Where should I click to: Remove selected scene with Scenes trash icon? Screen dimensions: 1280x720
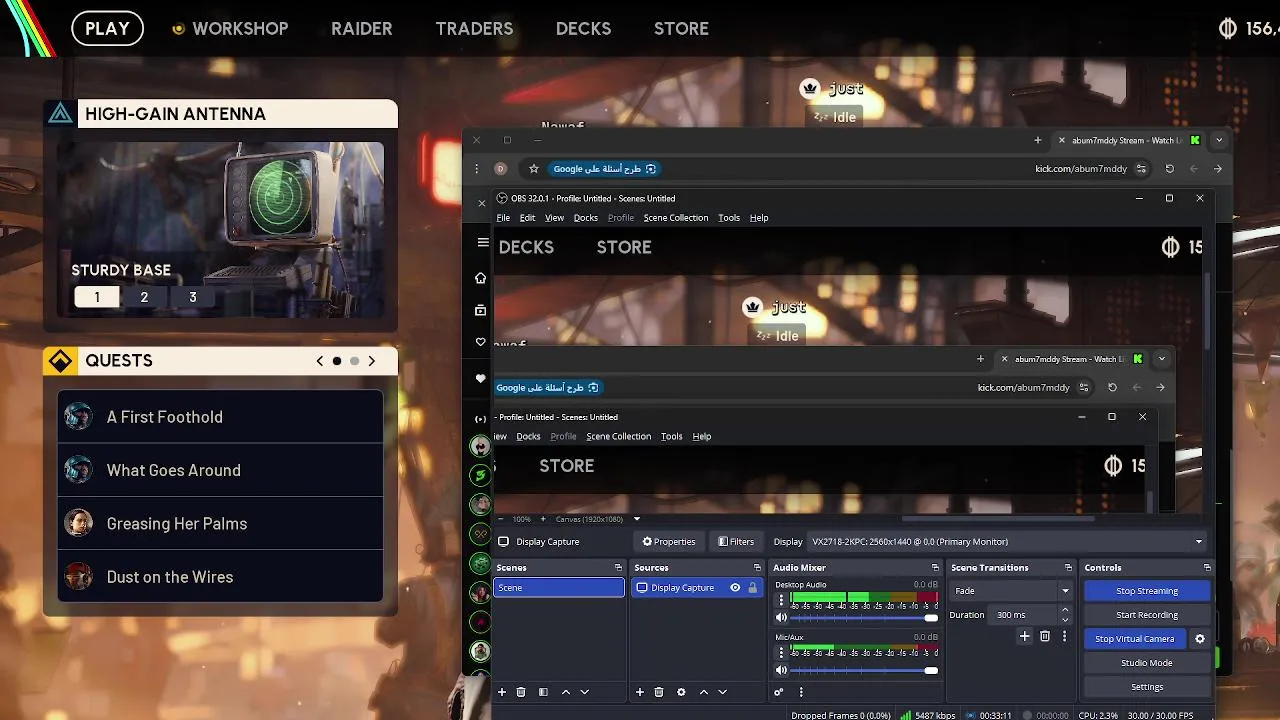521,692
